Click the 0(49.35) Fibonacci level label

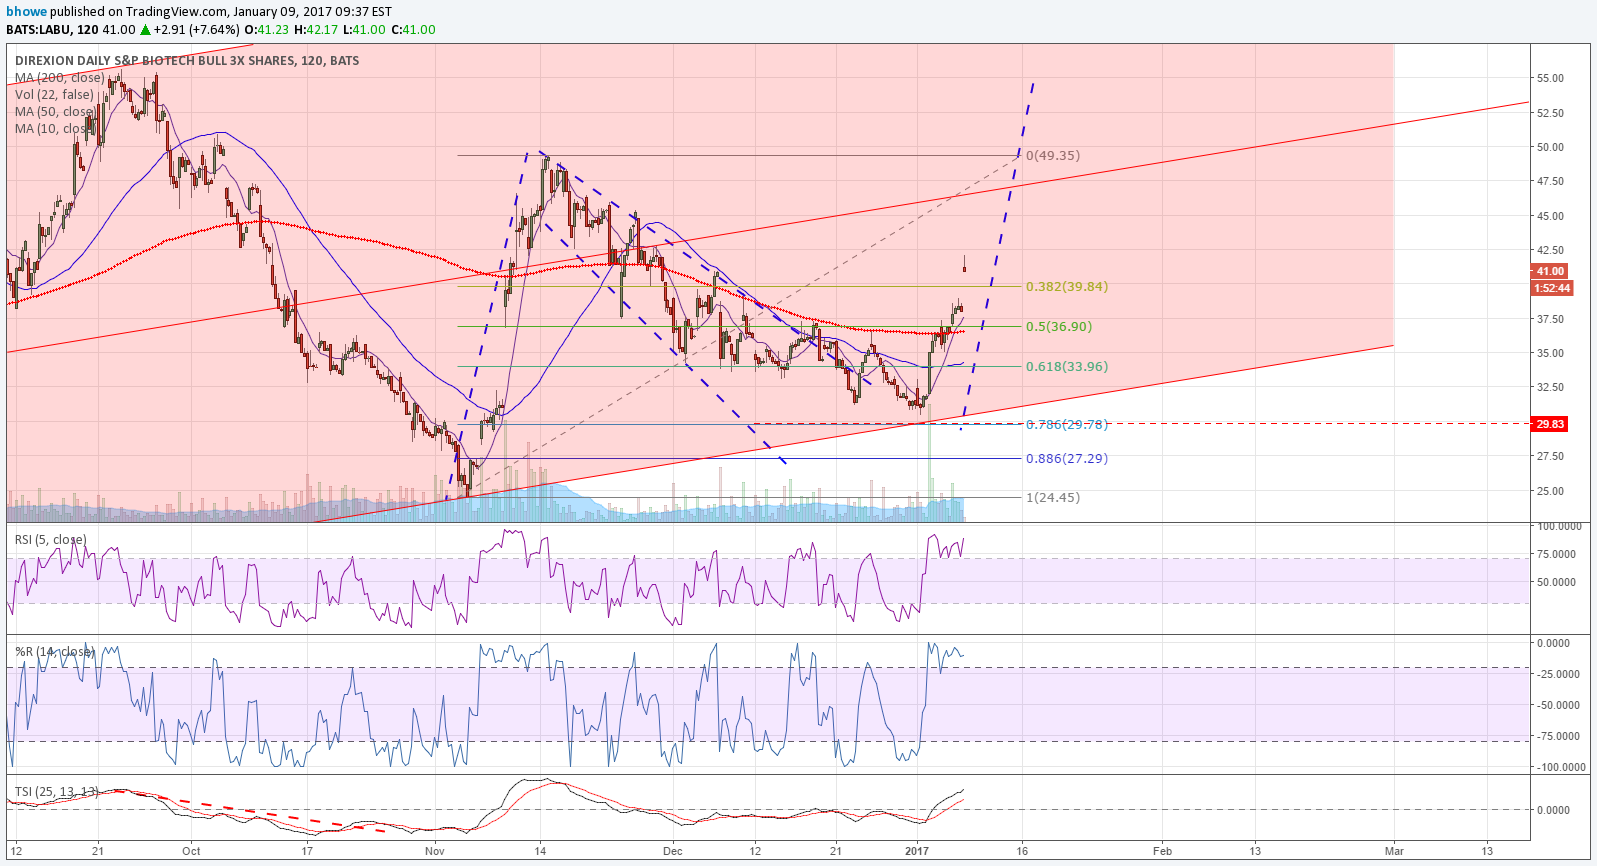click(1053, 155)
